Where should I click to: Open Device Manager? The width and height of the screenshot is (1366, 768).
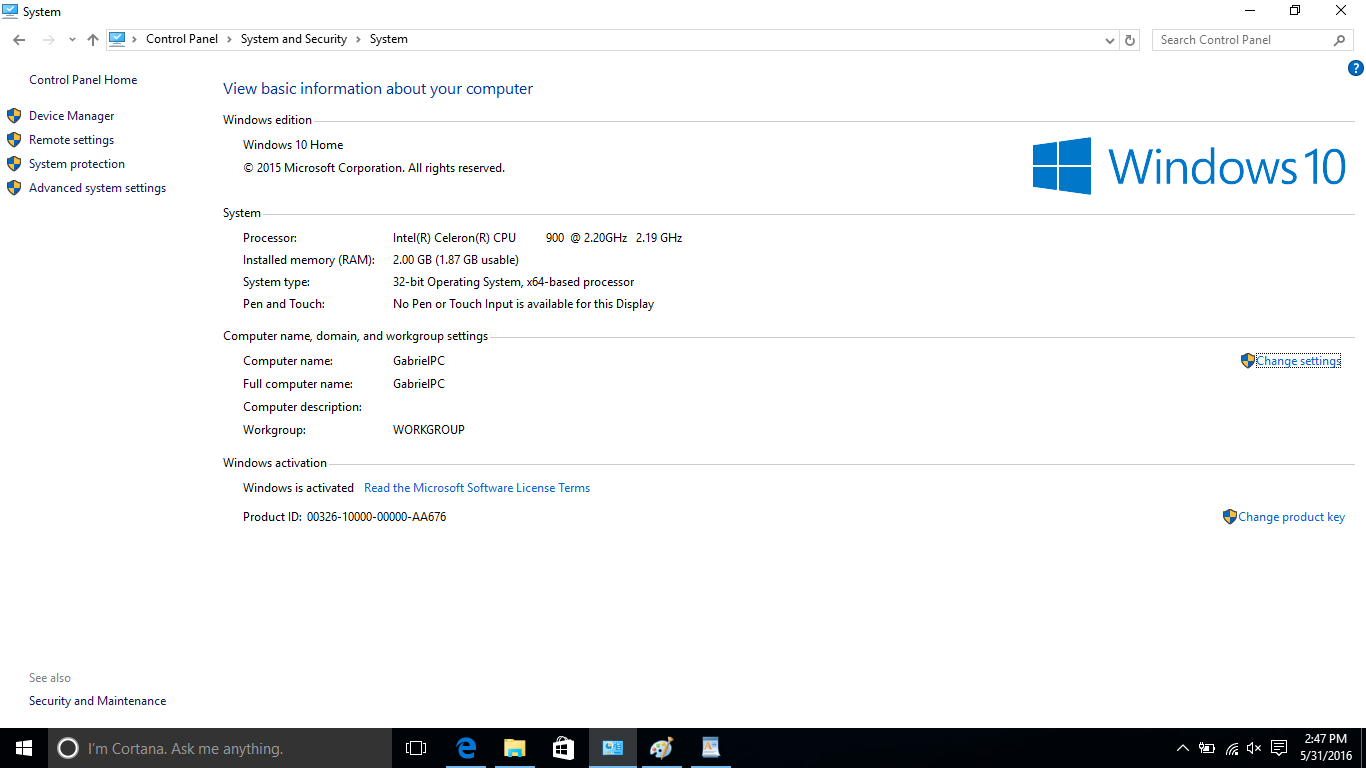[72, 116]
